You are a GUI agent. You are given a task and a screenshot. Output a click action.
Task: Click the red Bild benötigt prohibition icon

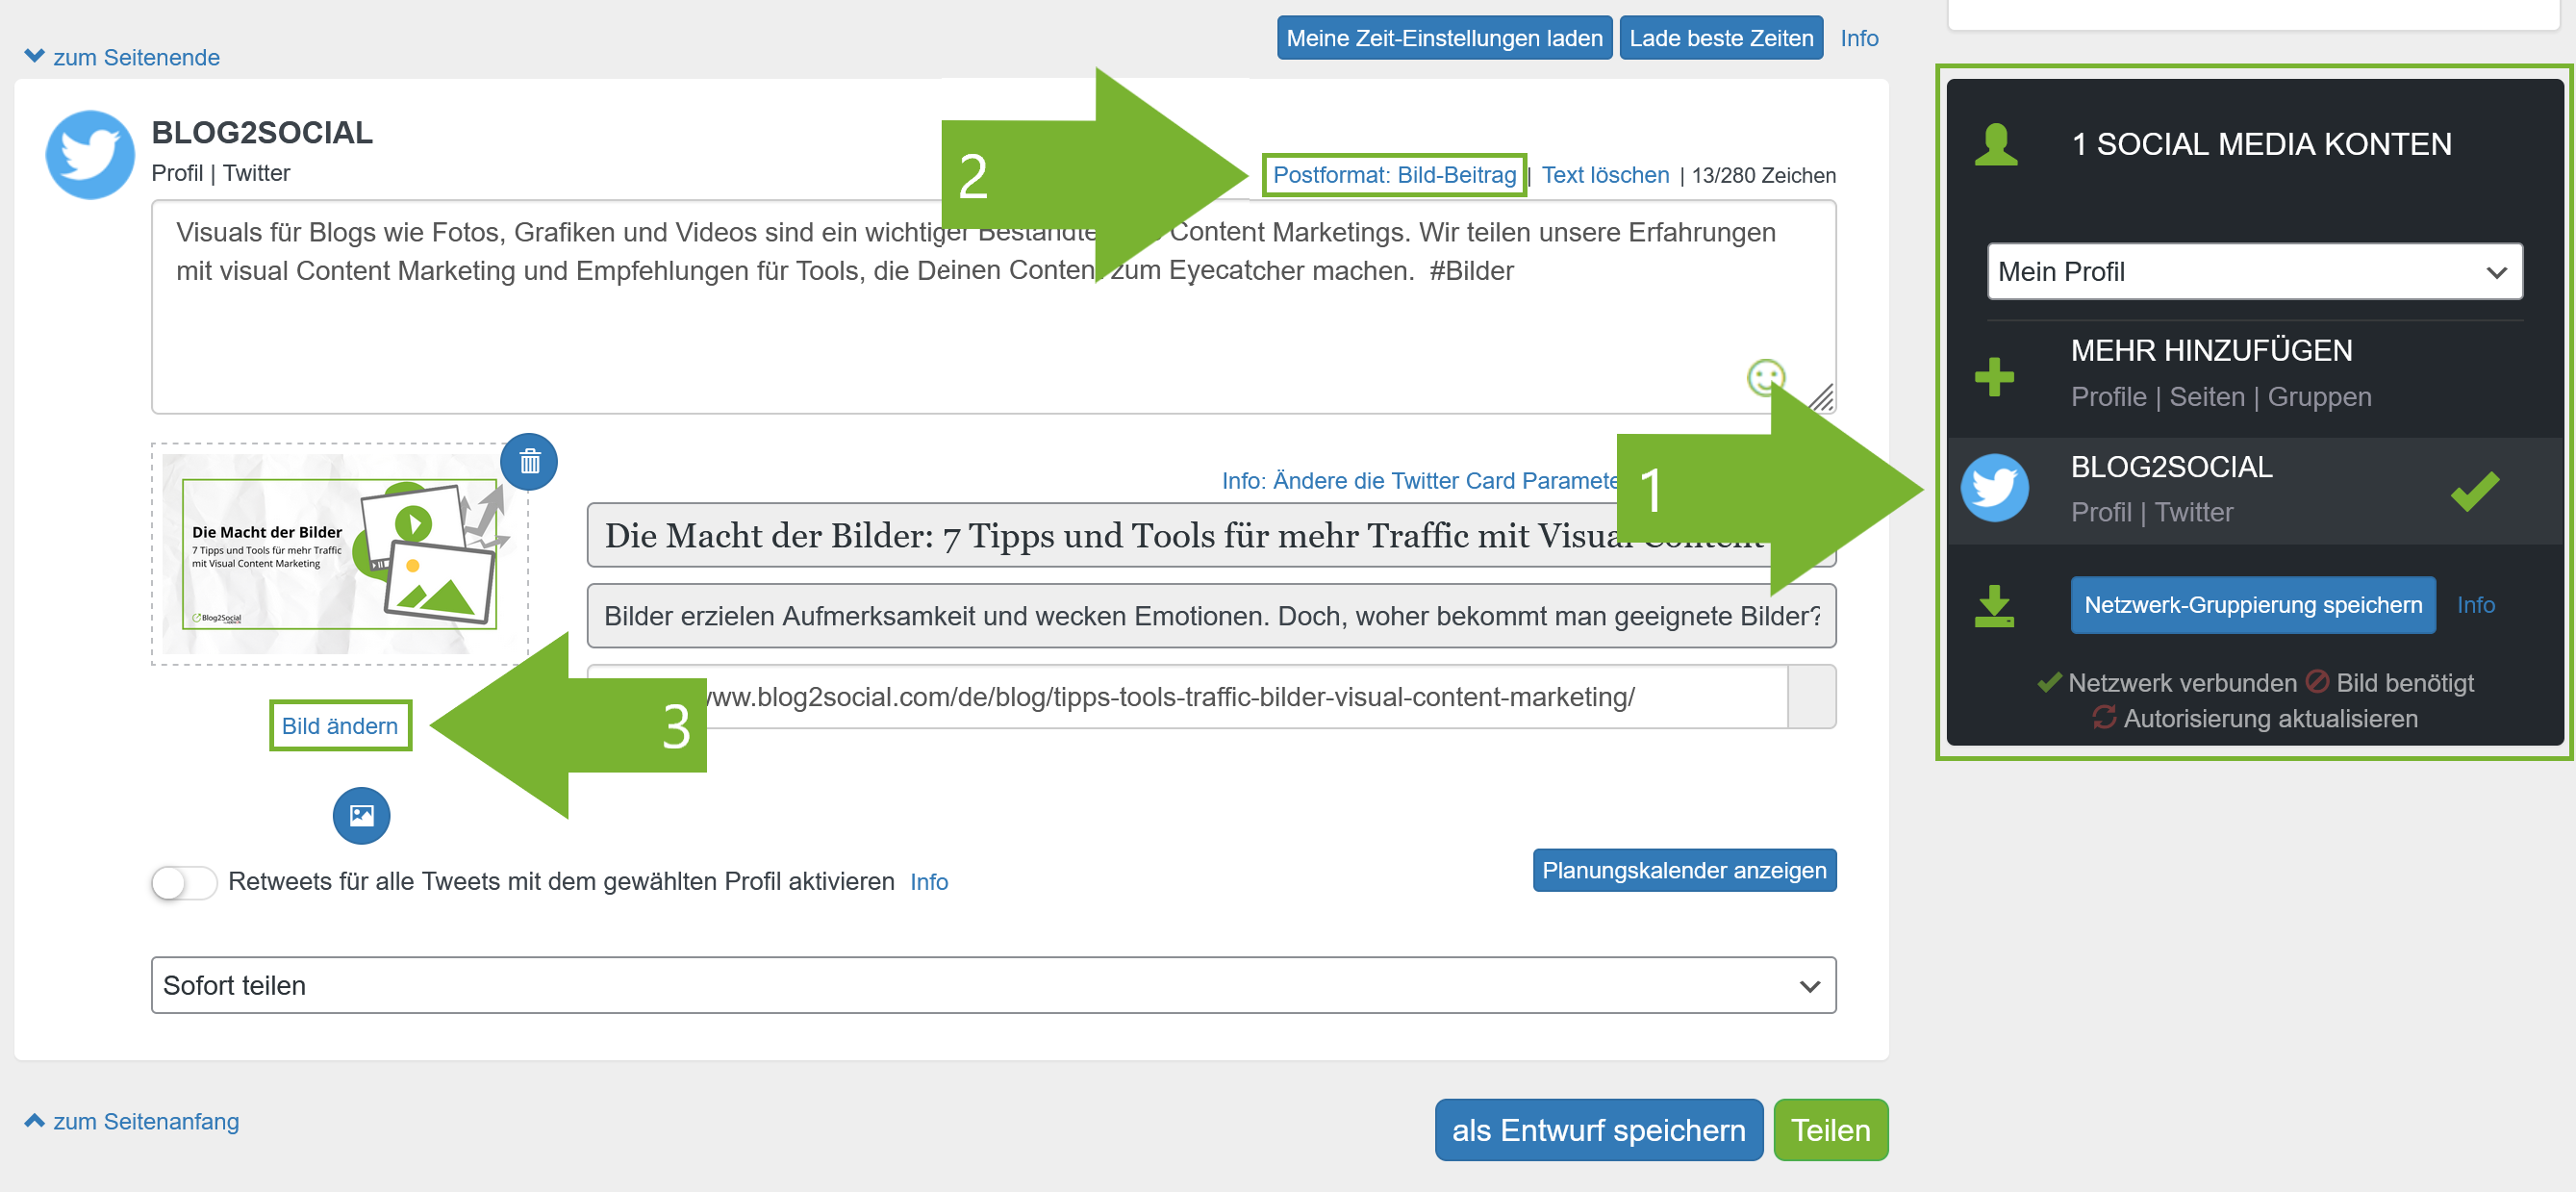2317,681
